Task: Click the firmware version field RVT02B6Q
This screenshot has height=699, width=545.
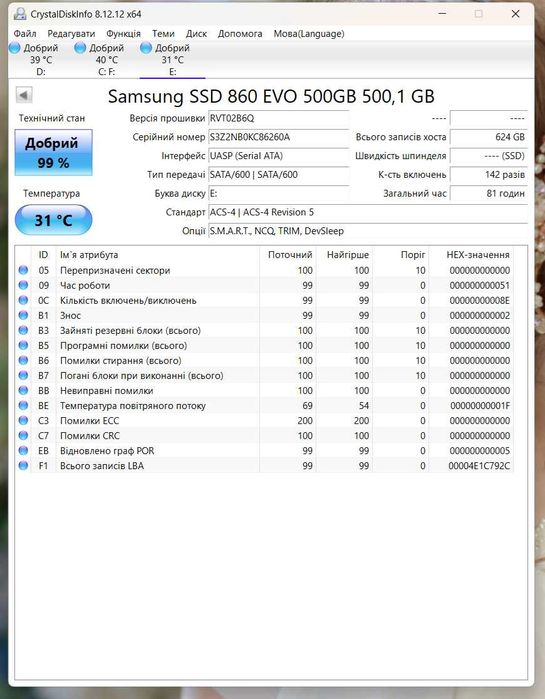Action: pos(279,119)
